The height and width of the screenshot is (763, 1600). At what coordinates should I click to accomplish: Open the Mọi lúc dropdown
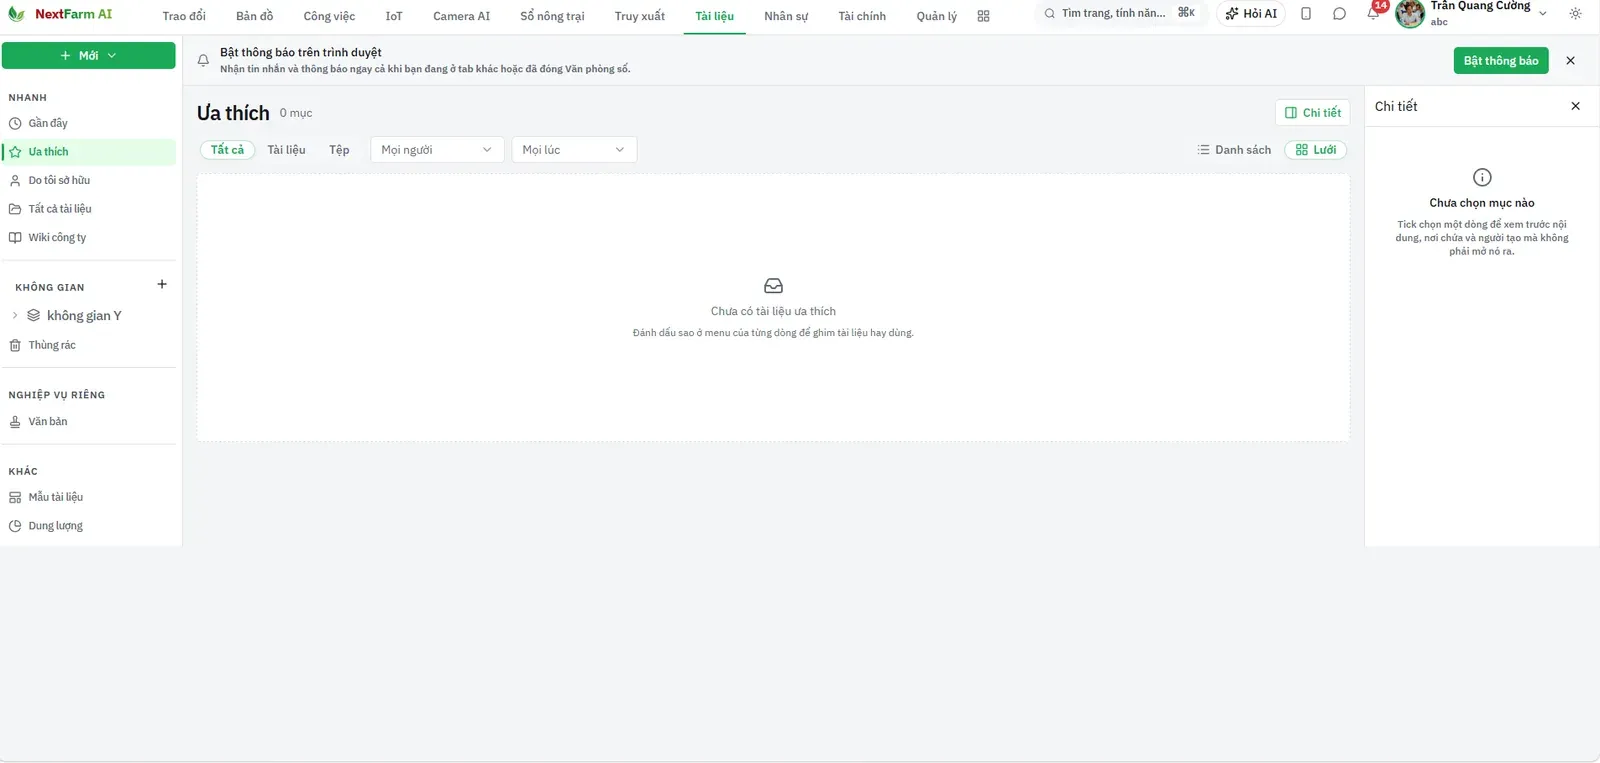pyautogui.click(x=574, y=150)
